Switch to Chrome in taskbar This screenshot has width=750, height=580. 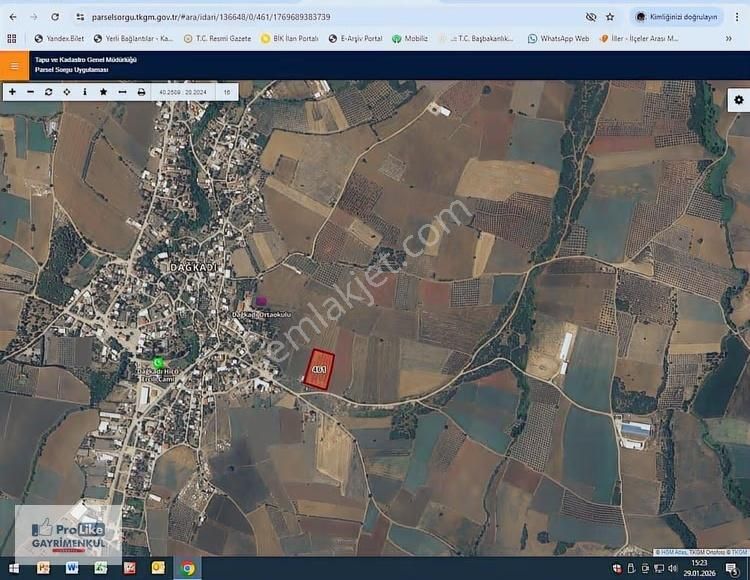click(x=188, y=568)
